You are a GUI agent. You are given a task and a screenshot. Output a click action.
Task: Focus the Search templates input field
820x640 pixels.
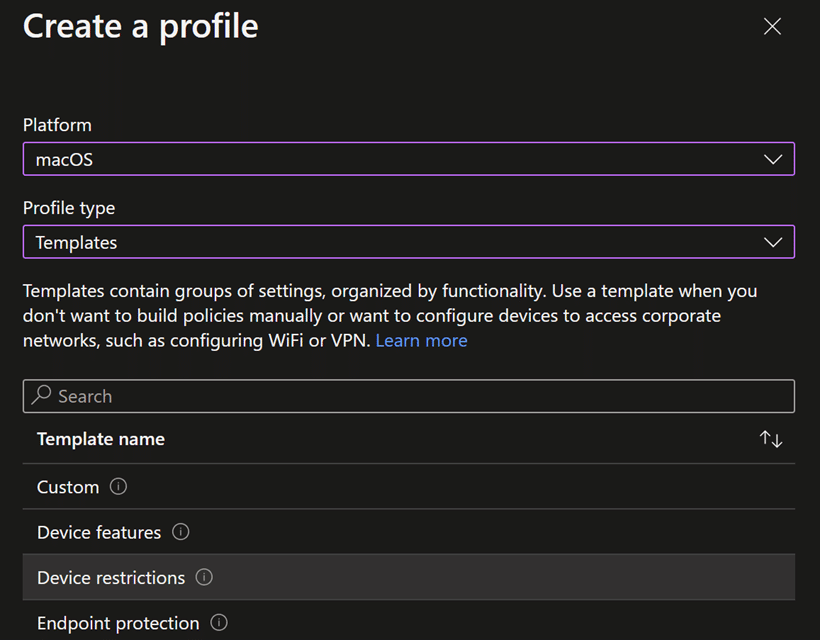(x=408, y=396)
